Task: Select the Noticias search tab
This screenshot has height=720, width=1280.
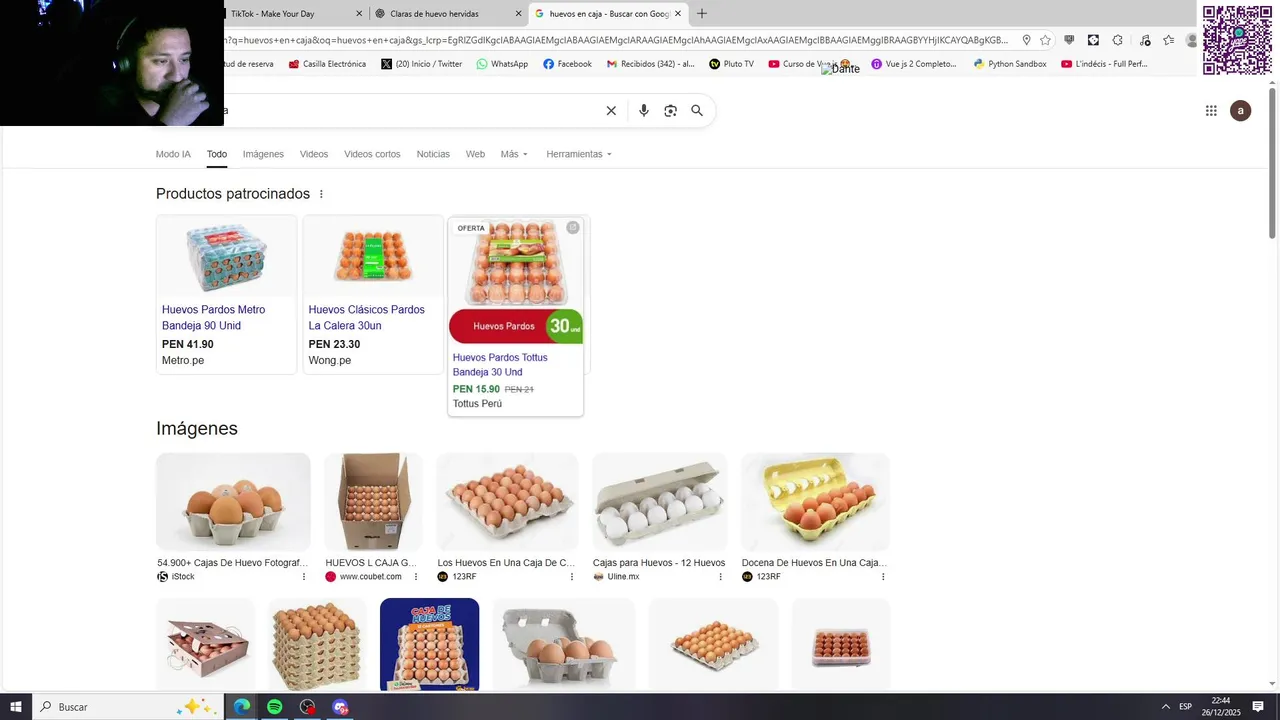Action: (433, 154)
